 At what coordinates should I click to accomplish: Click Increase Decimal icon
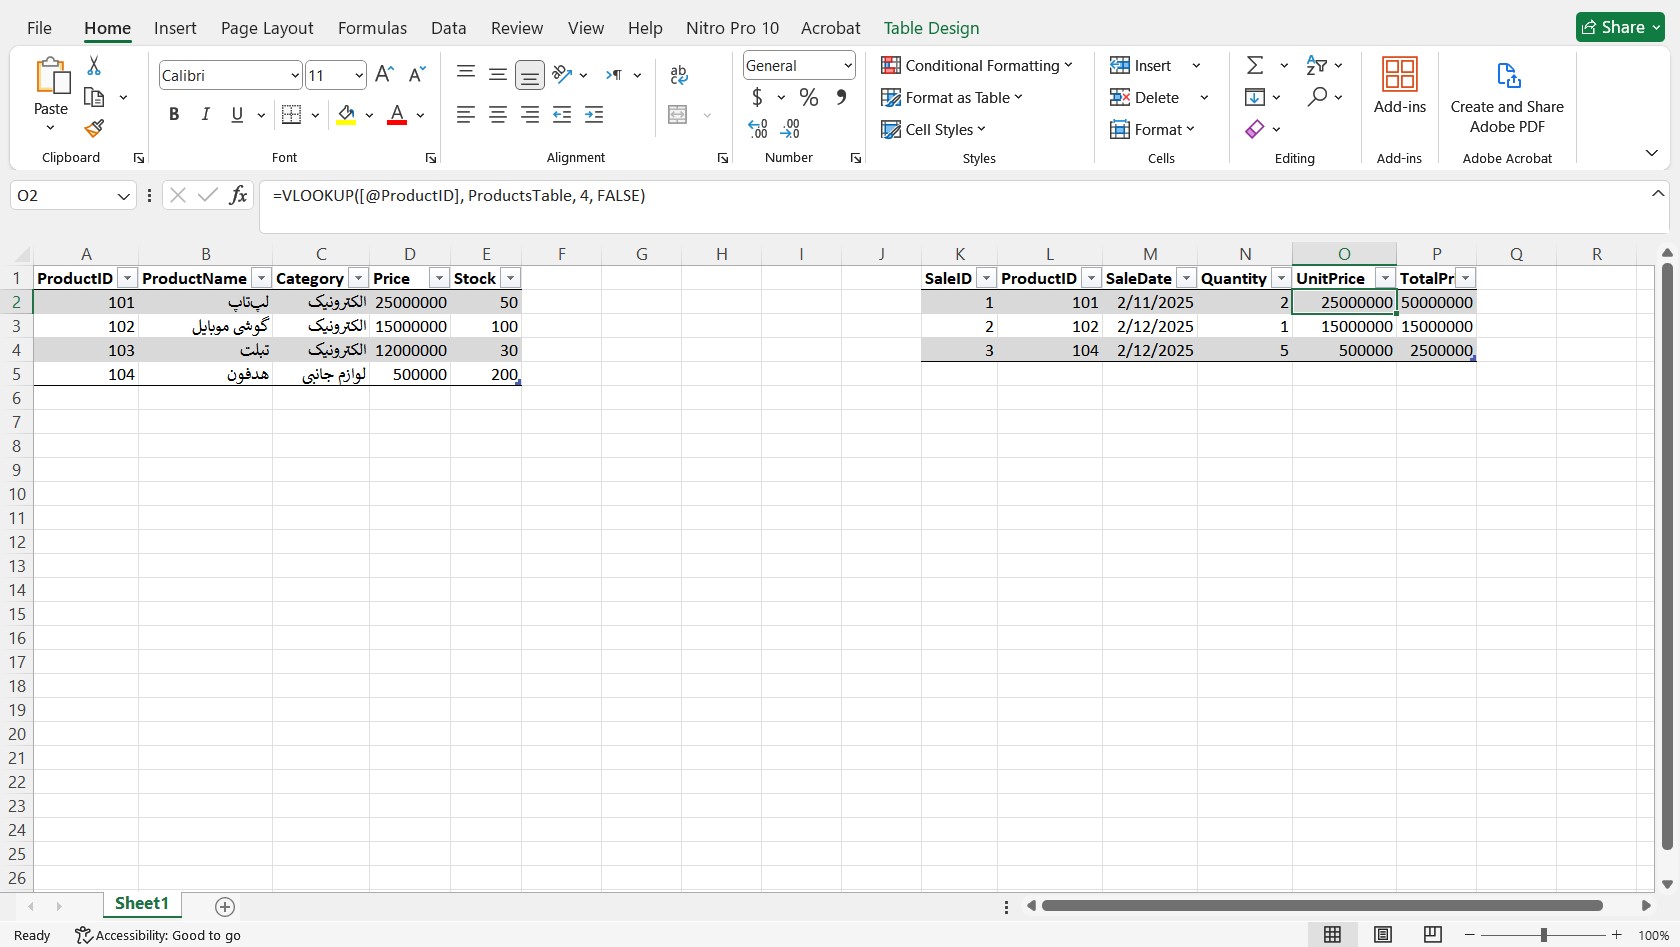pos(758,128)
